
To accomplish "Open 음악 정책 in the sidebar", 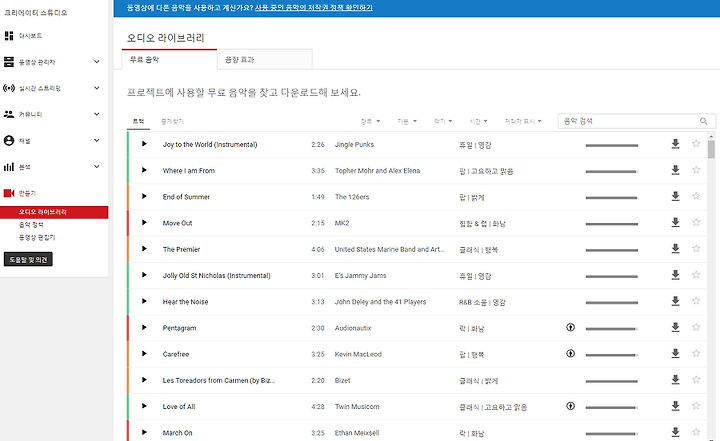I will point(31,225).
